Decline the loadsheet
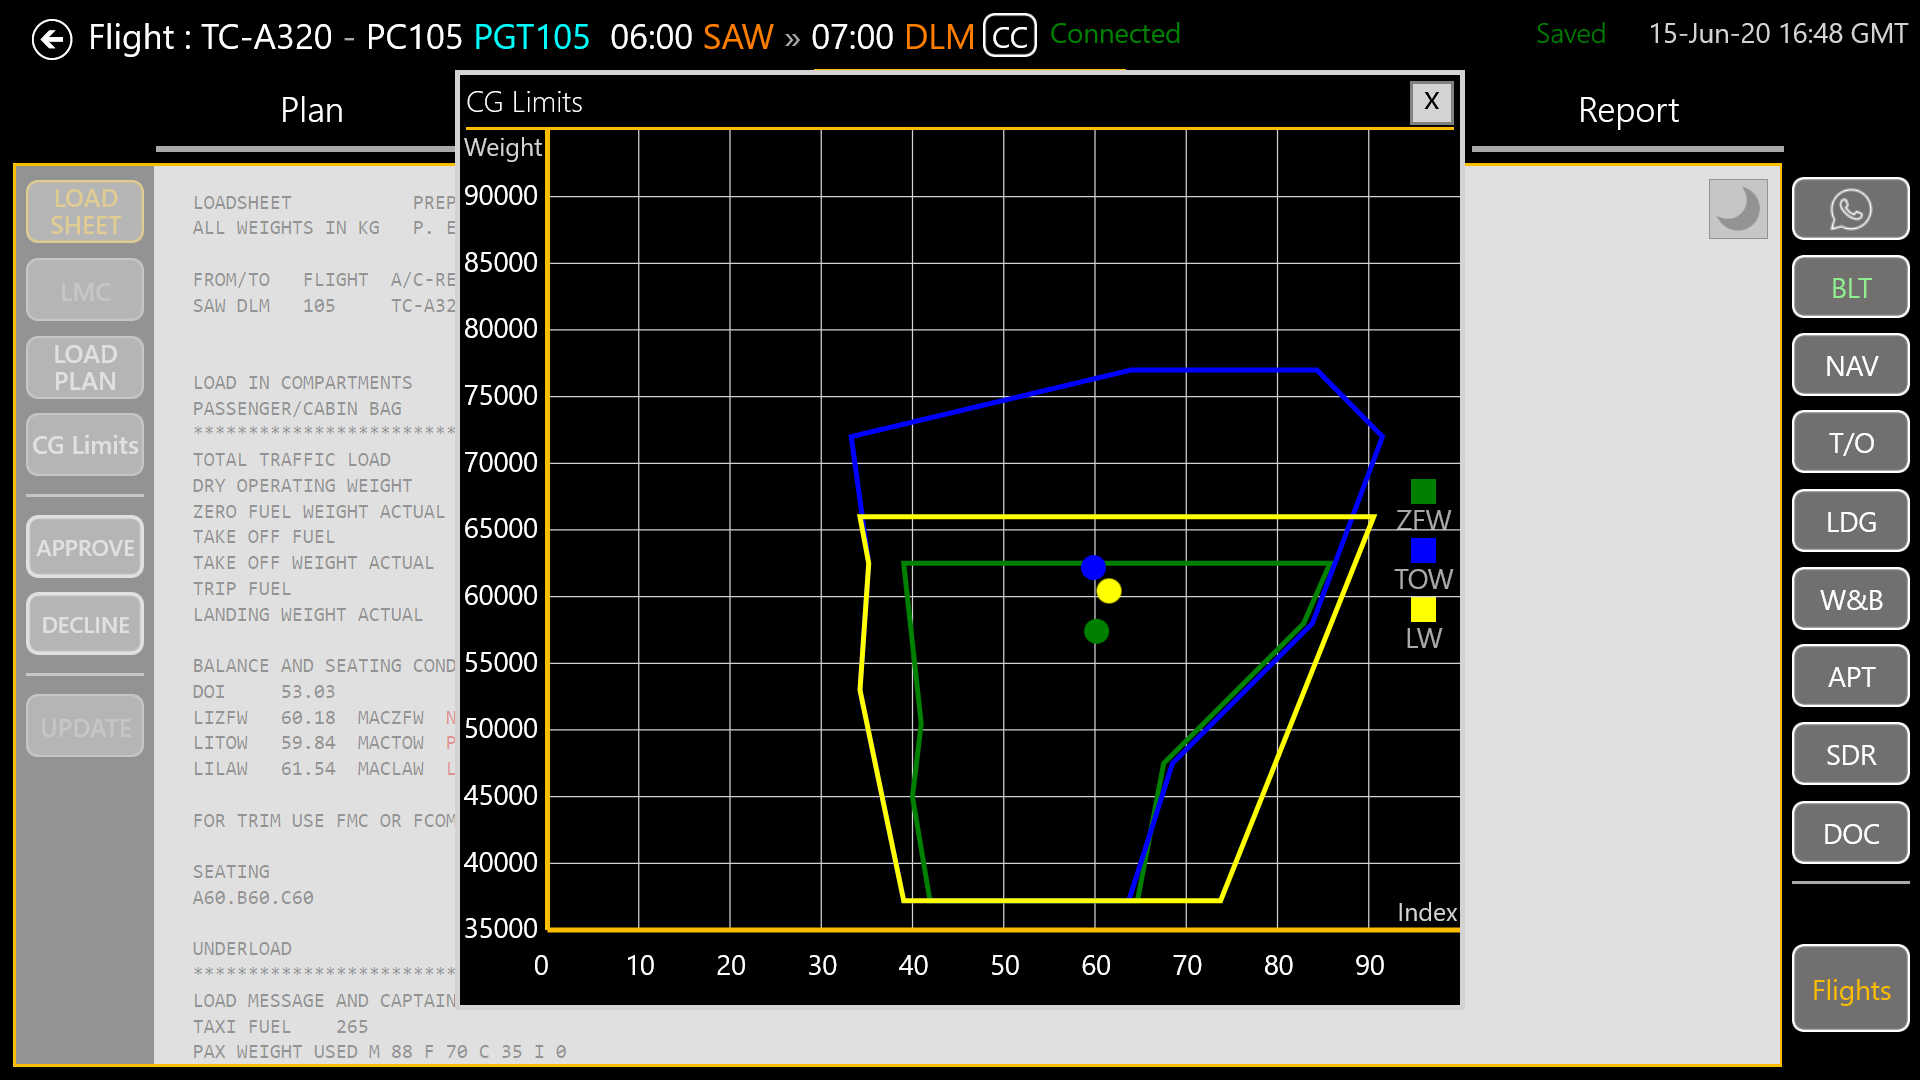The image size is (1920, 1080). point(85,625)
